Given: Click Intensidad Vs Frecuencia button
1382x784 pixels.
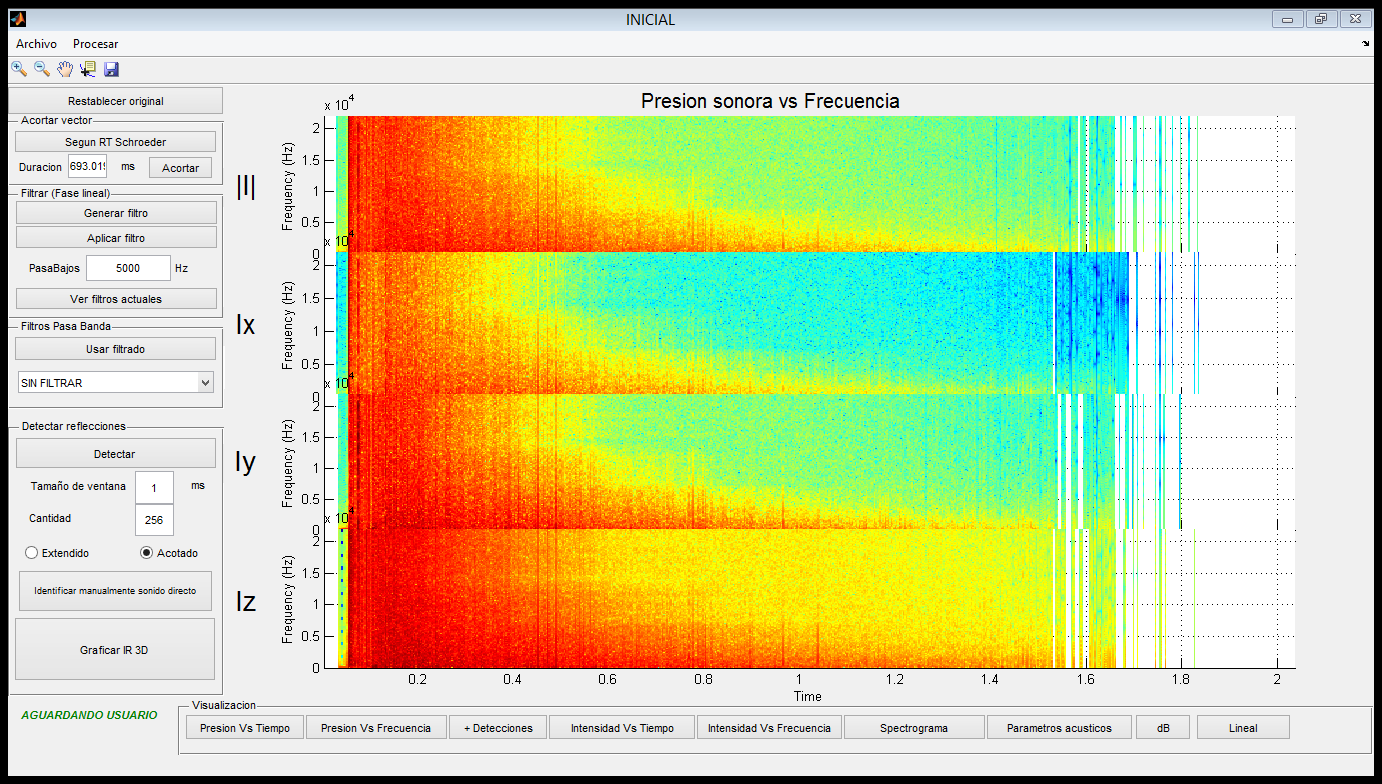Looking at the screenshot, I should pos(769,728).
